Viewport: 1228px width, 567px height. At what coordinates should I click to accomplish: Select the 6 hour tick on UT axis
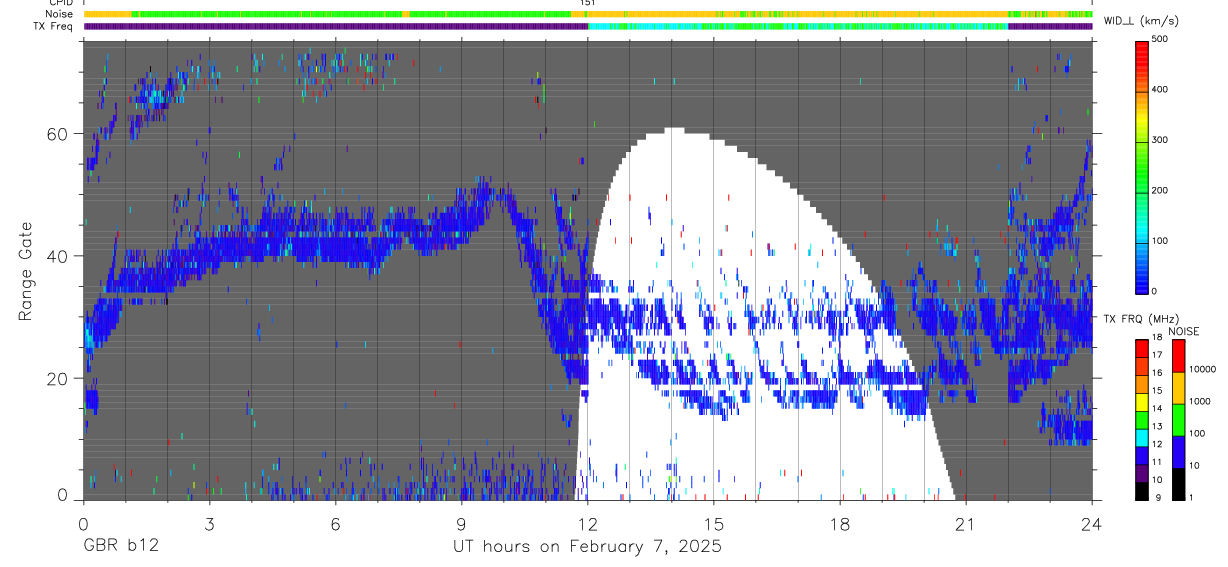pos(336,523)
